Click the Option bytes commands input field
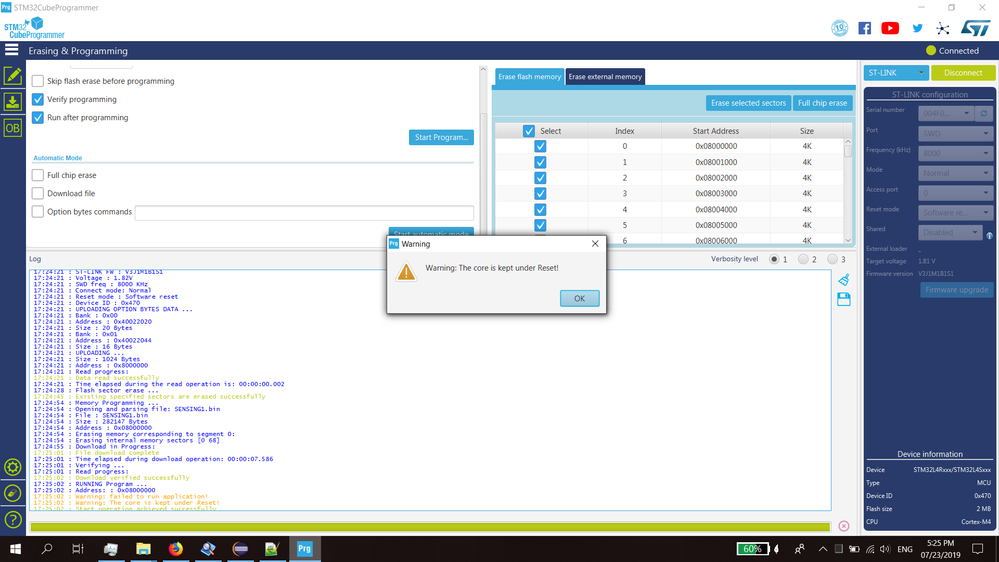The width and height of the screenshot is (999, 562). (304, 213)
